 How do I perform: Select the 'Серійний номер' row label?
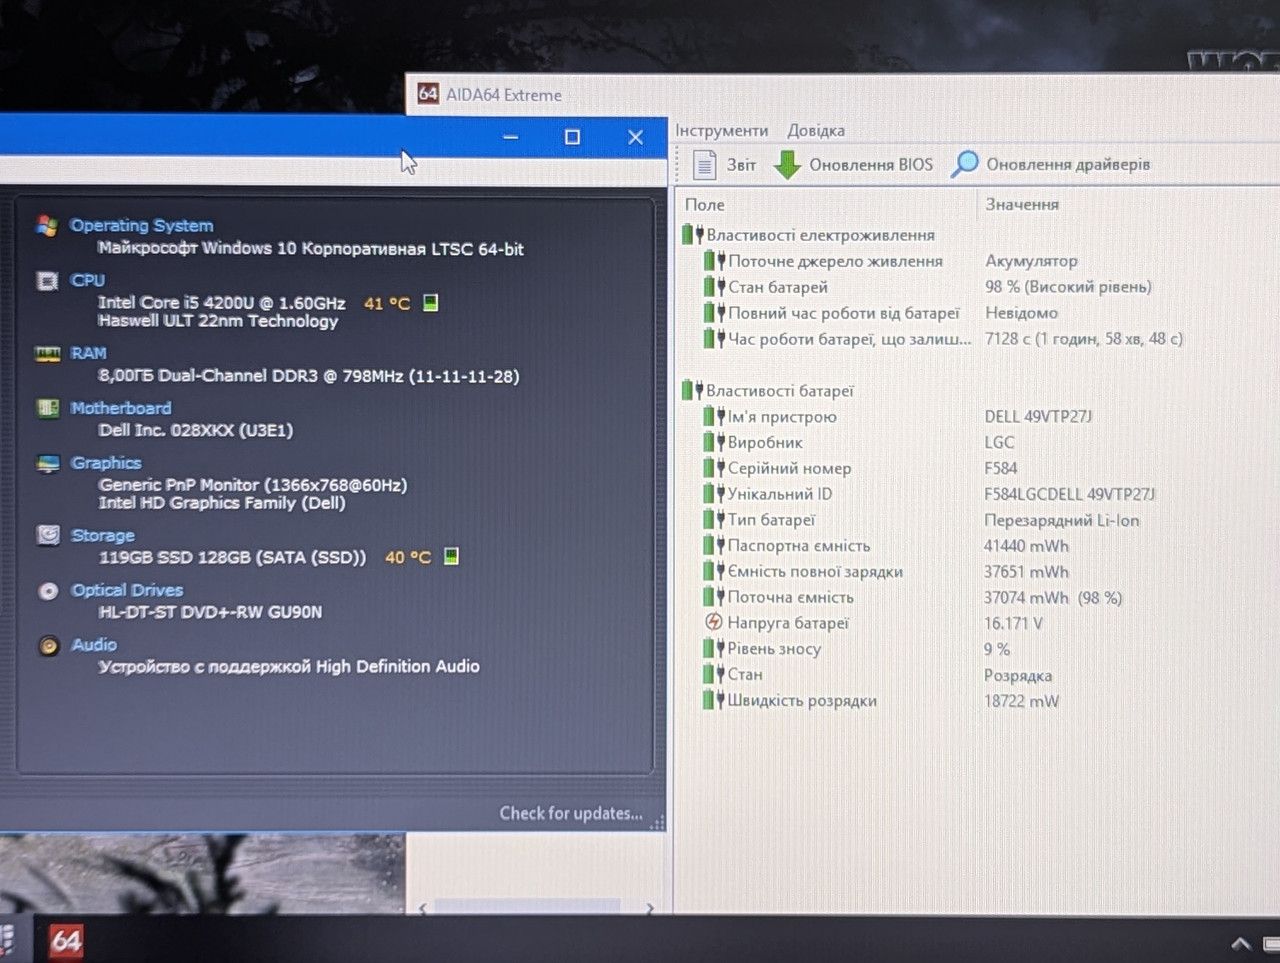pyautogui.click(x=790, y=468)
